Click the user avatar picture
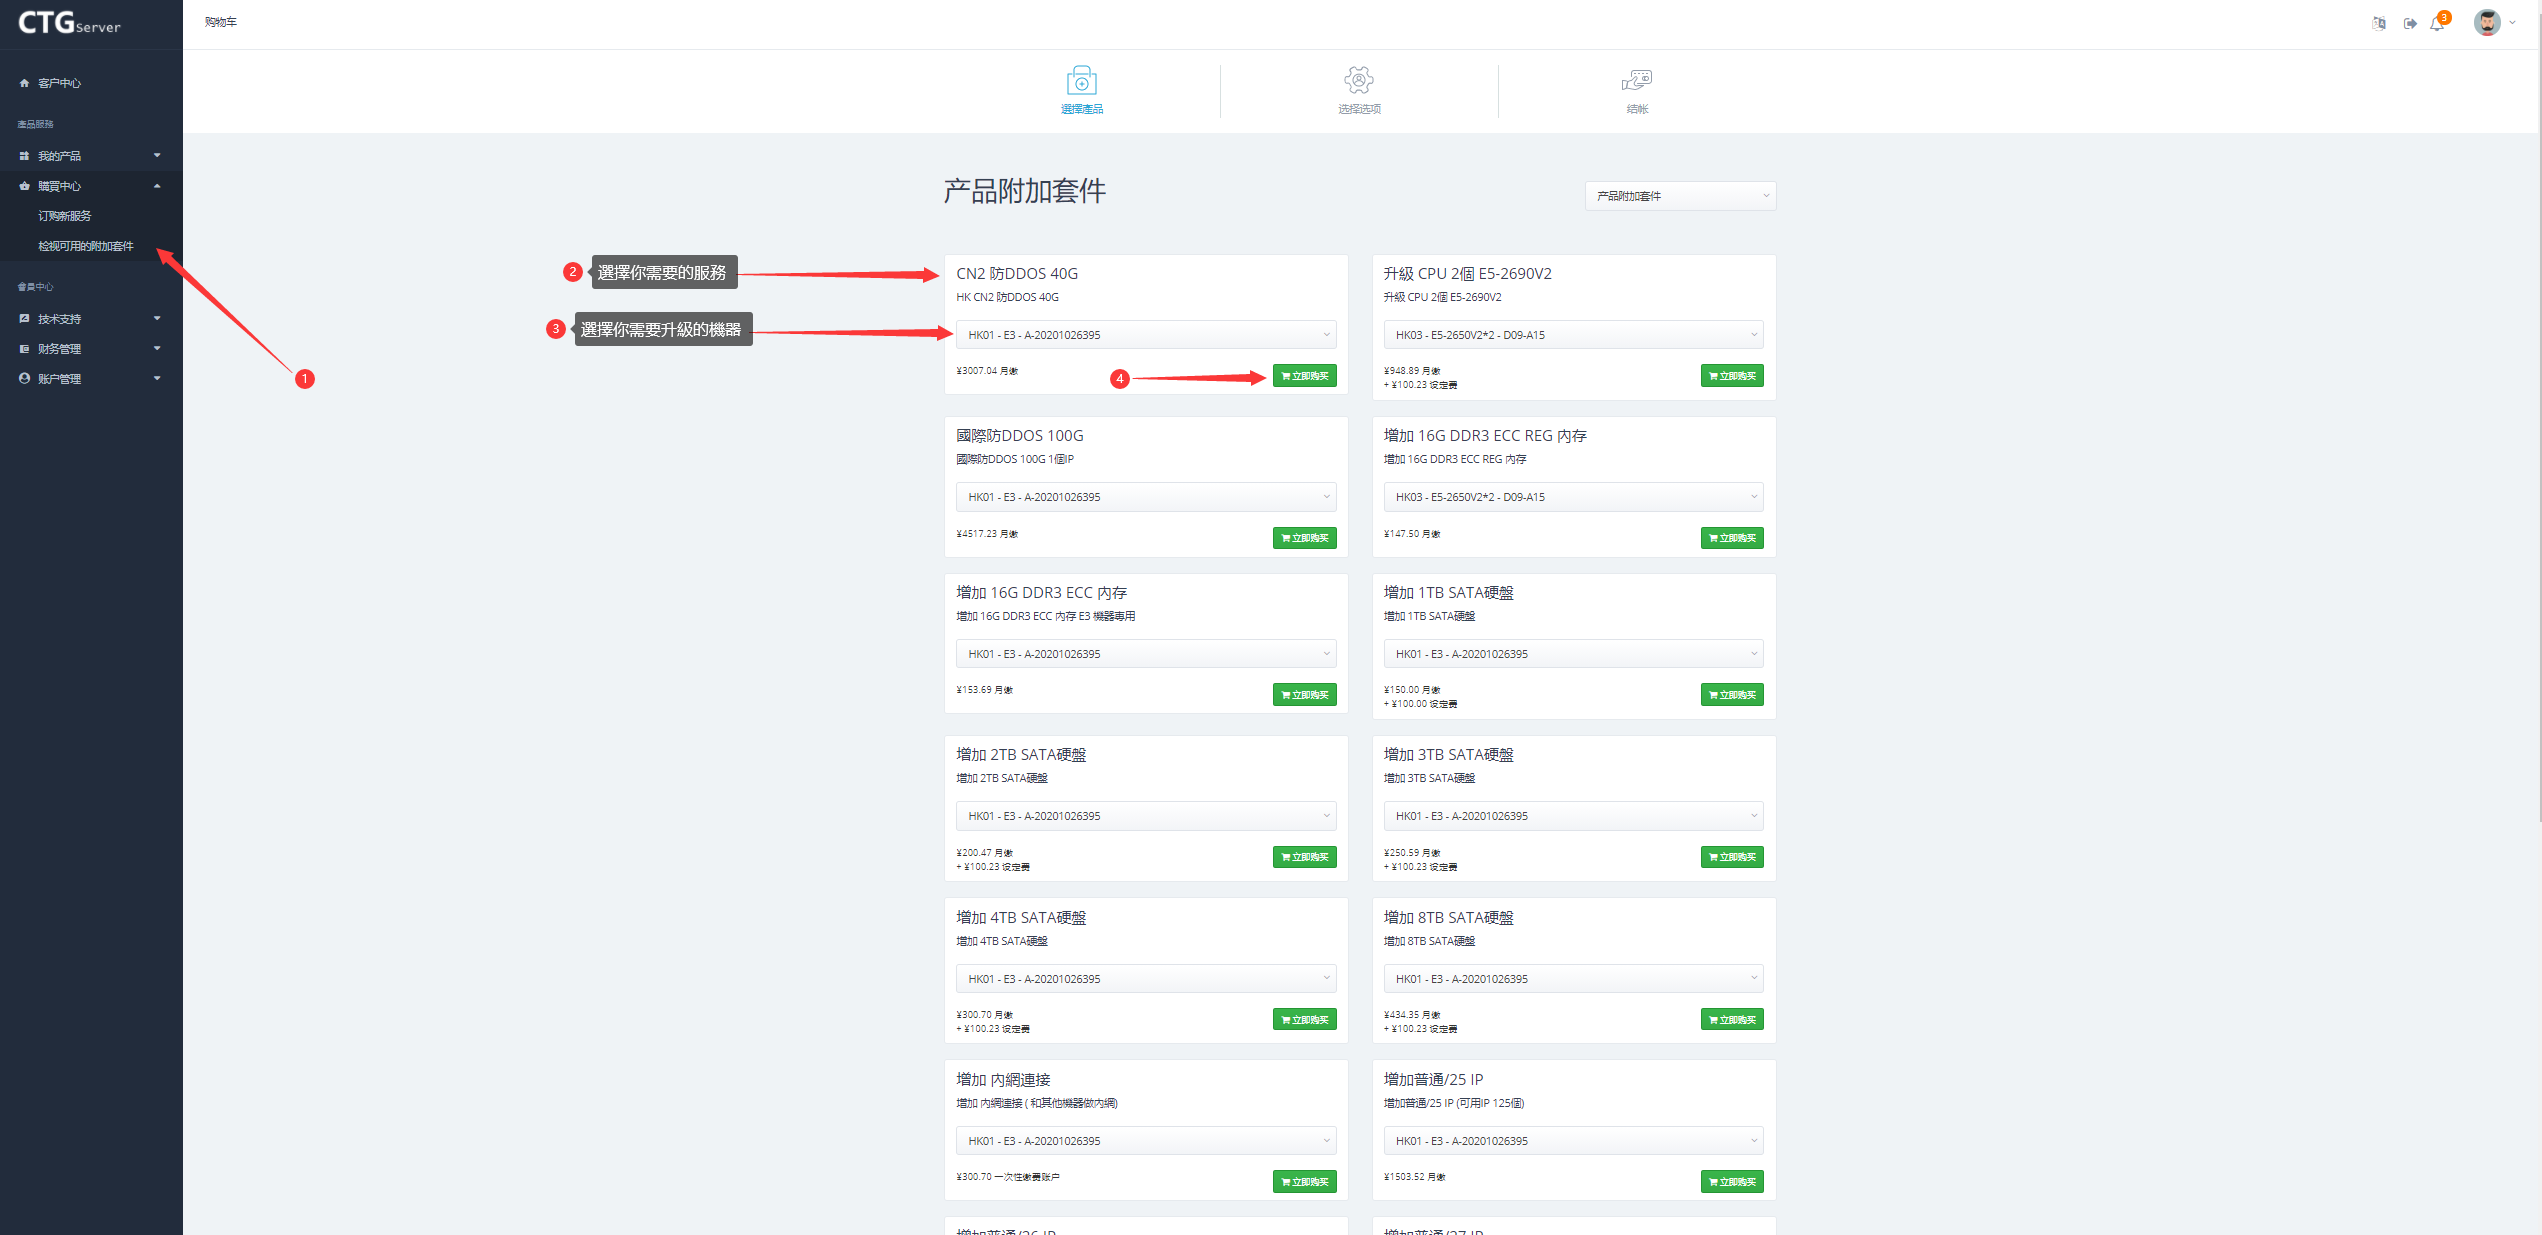Image resolution: width=2542 pixels, height=1235 pixels. (x=2487, y=22)
